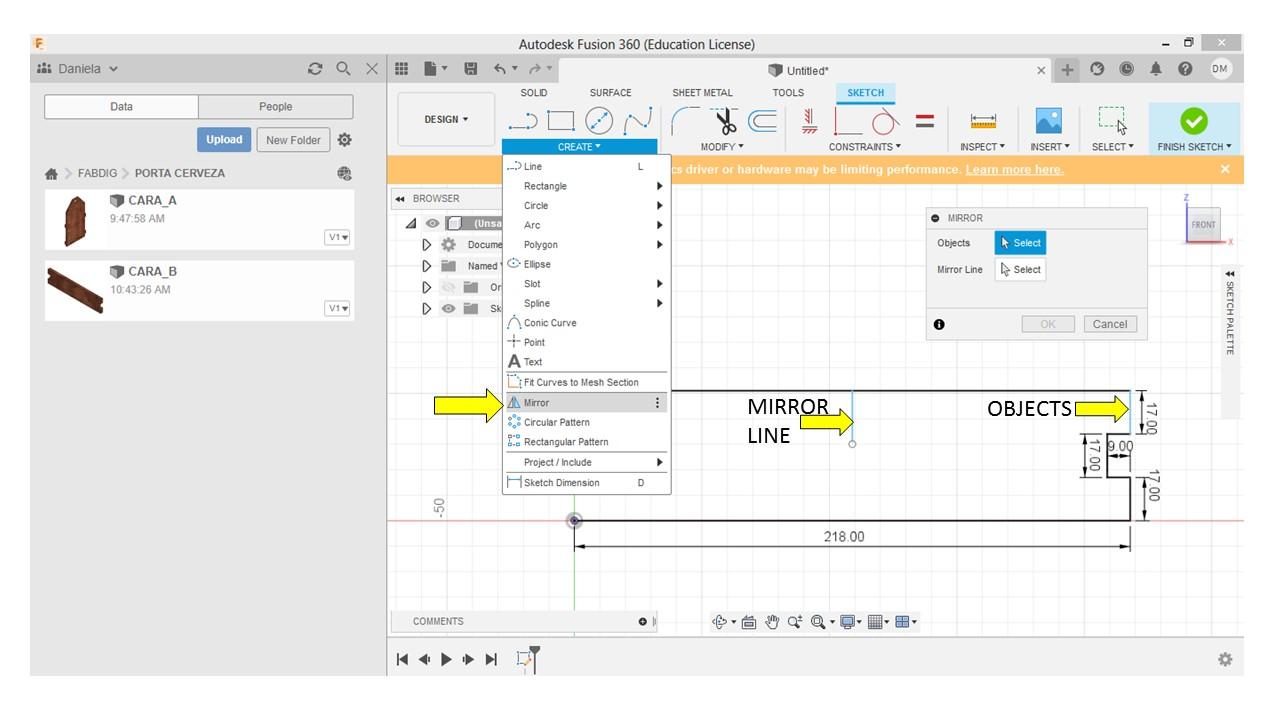Click Select button for Mirror Line
This screenshot has height=720, width=1280.
(1020, 269)
